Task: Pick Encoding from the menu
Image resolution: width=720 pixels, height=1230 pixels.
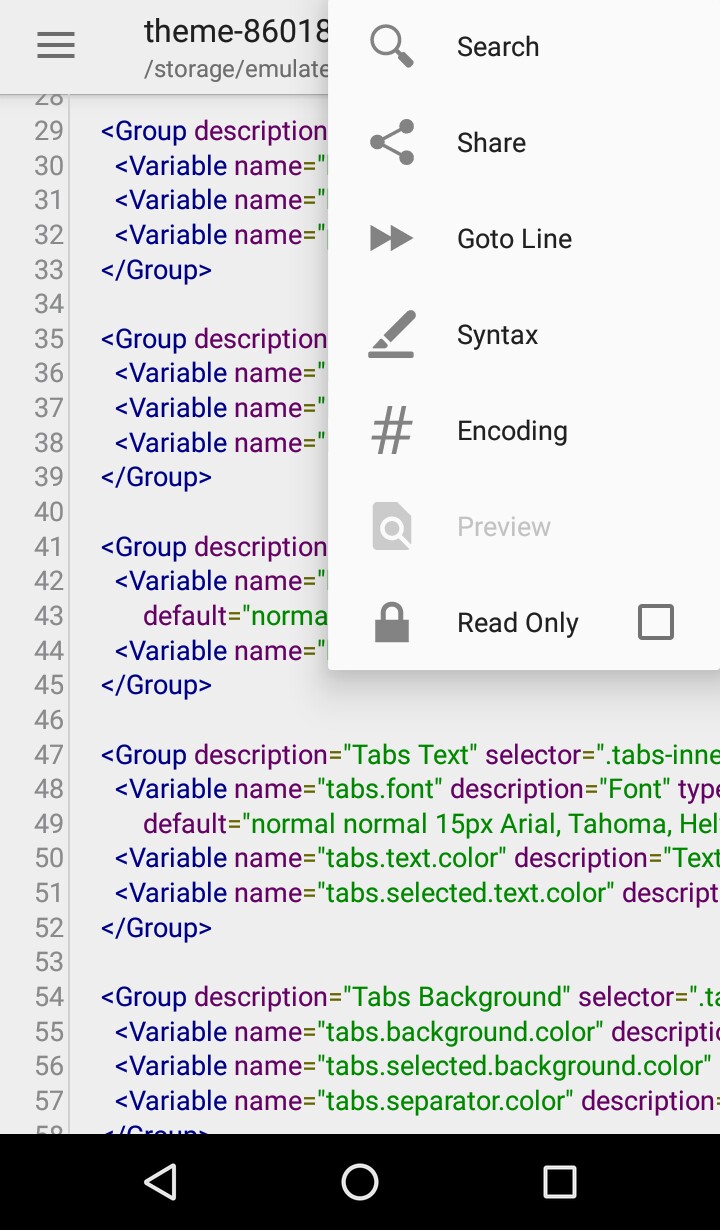Action: 512,431
